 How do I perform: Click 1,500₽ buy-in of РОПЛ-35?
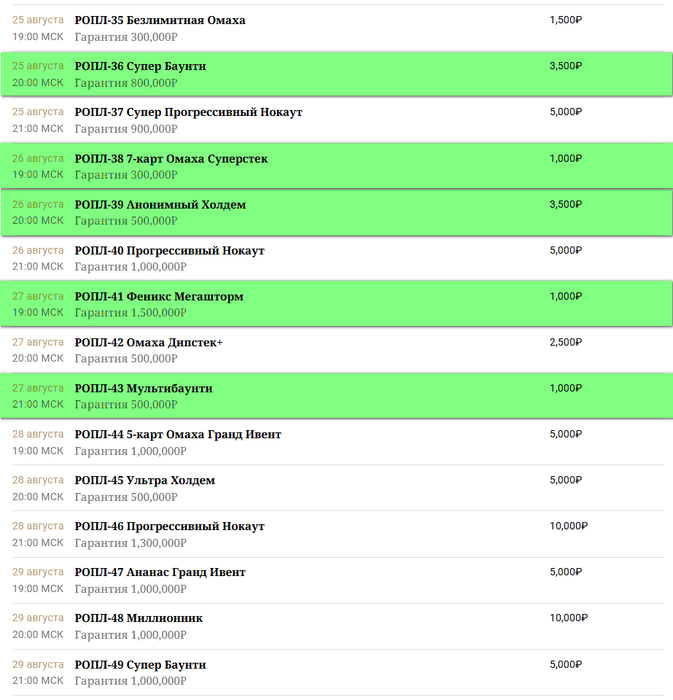(565, 20)
